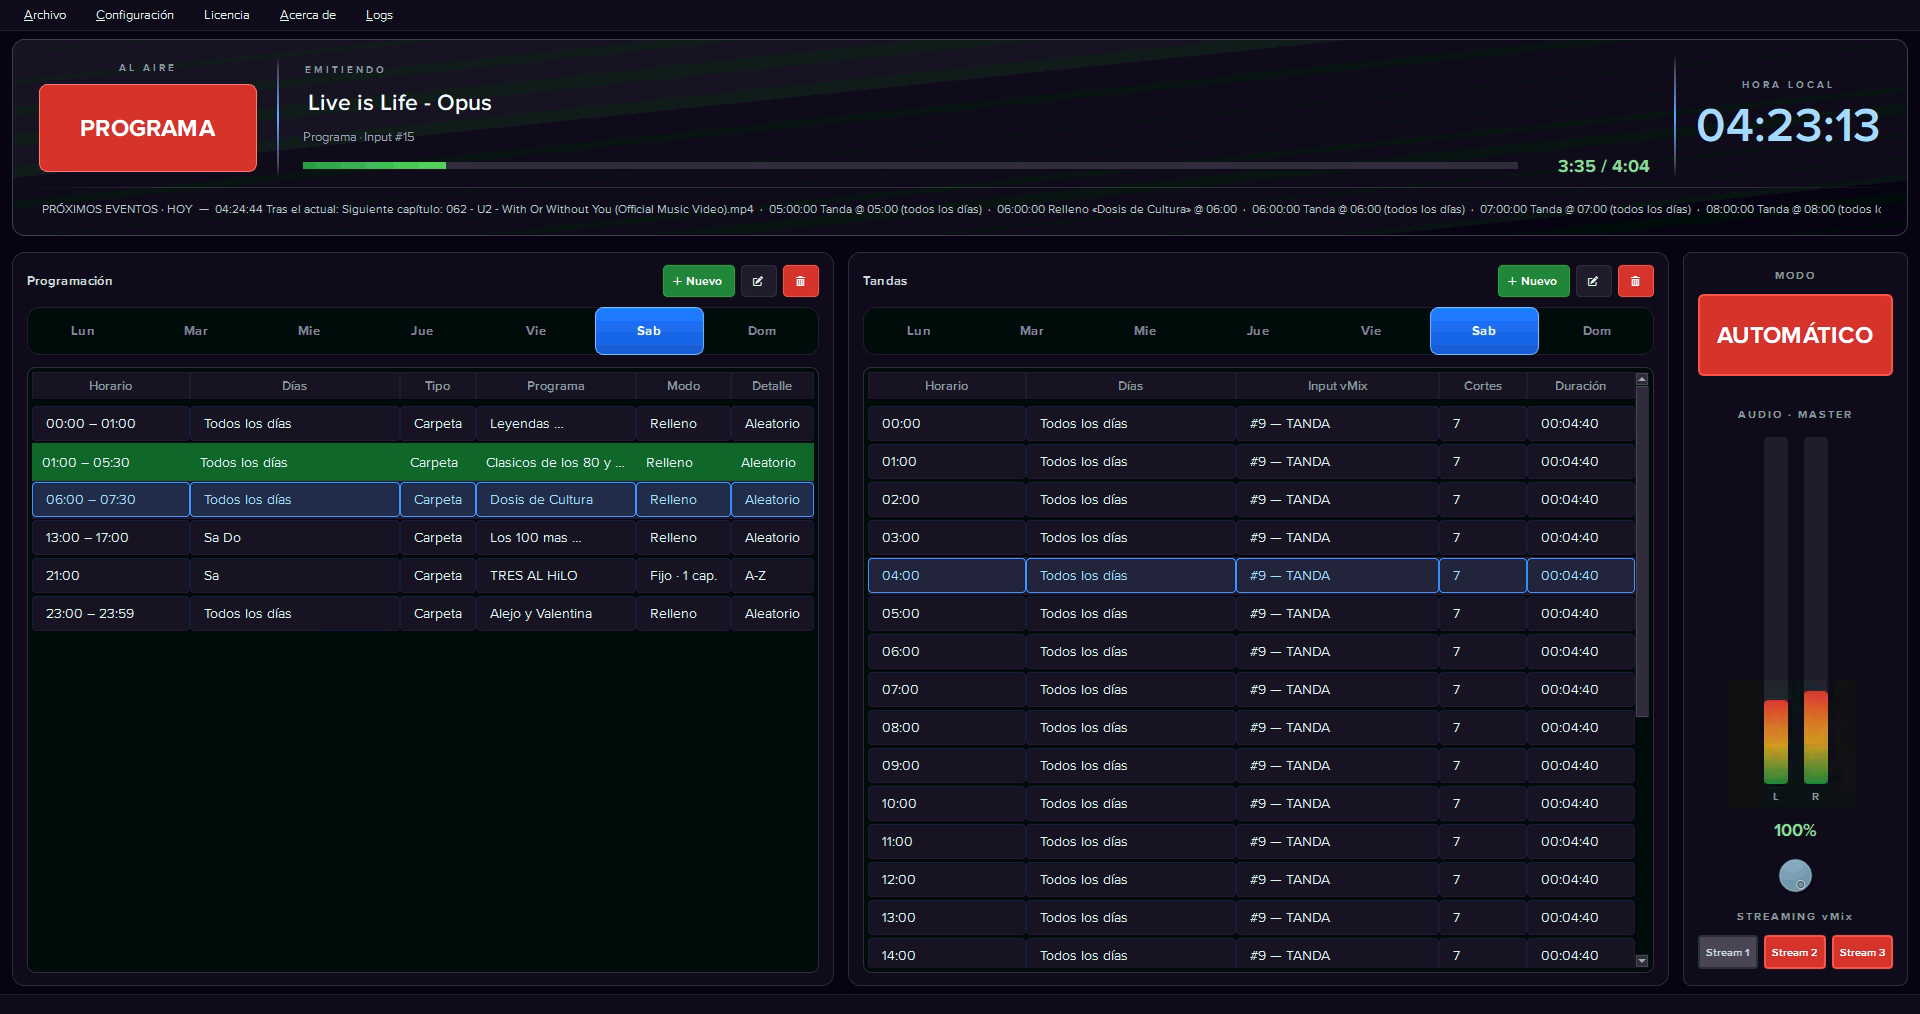The image size is (1920, 1014).
Task: Open the Logs menu
Action: (379, 15)
